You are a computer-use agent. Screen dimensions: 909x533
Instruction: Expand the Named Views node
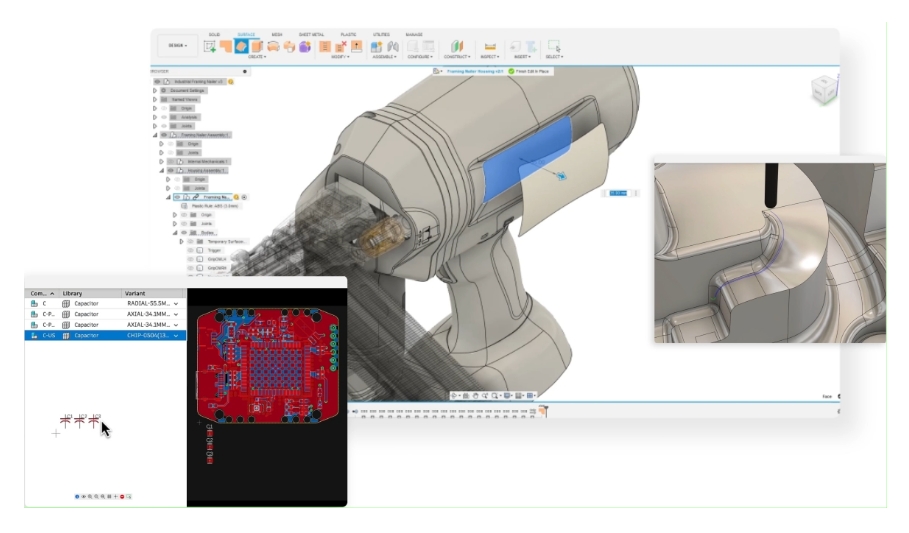[155, 99]
